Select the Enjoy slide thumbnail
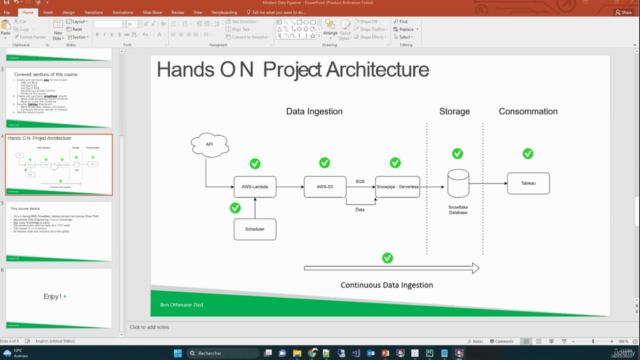Screen dimensions: 640x360 tap(58, 298)
